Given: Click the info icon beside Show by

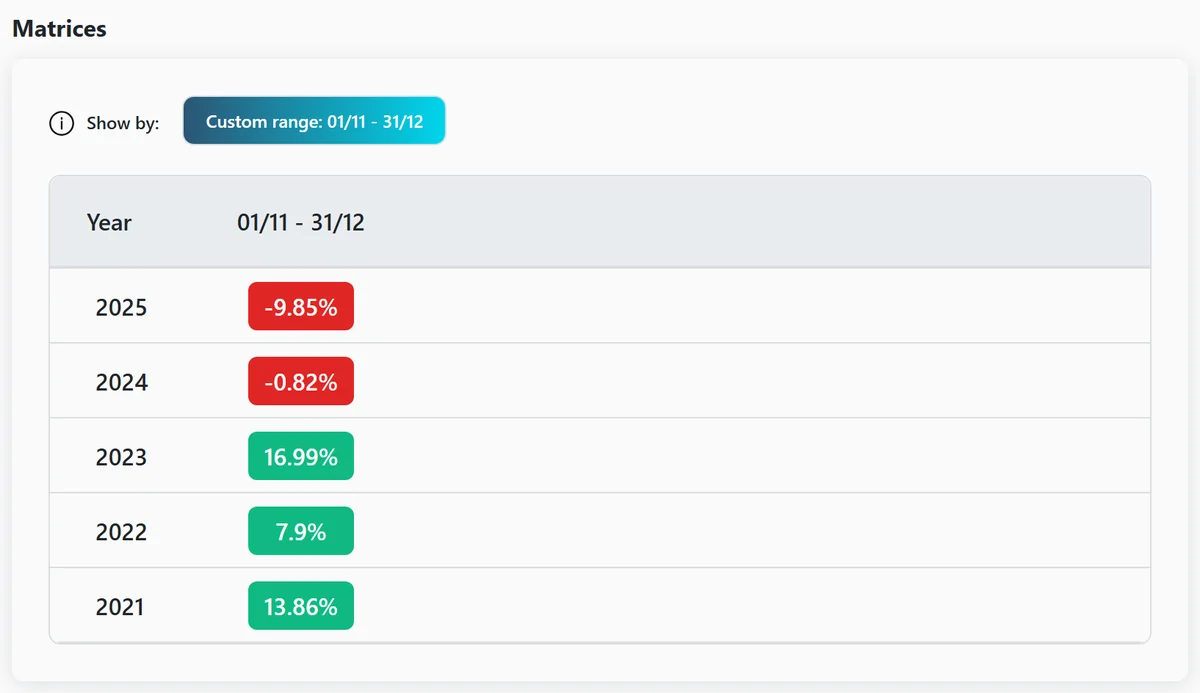Looking at the screenshot, I should click(61, 124).
